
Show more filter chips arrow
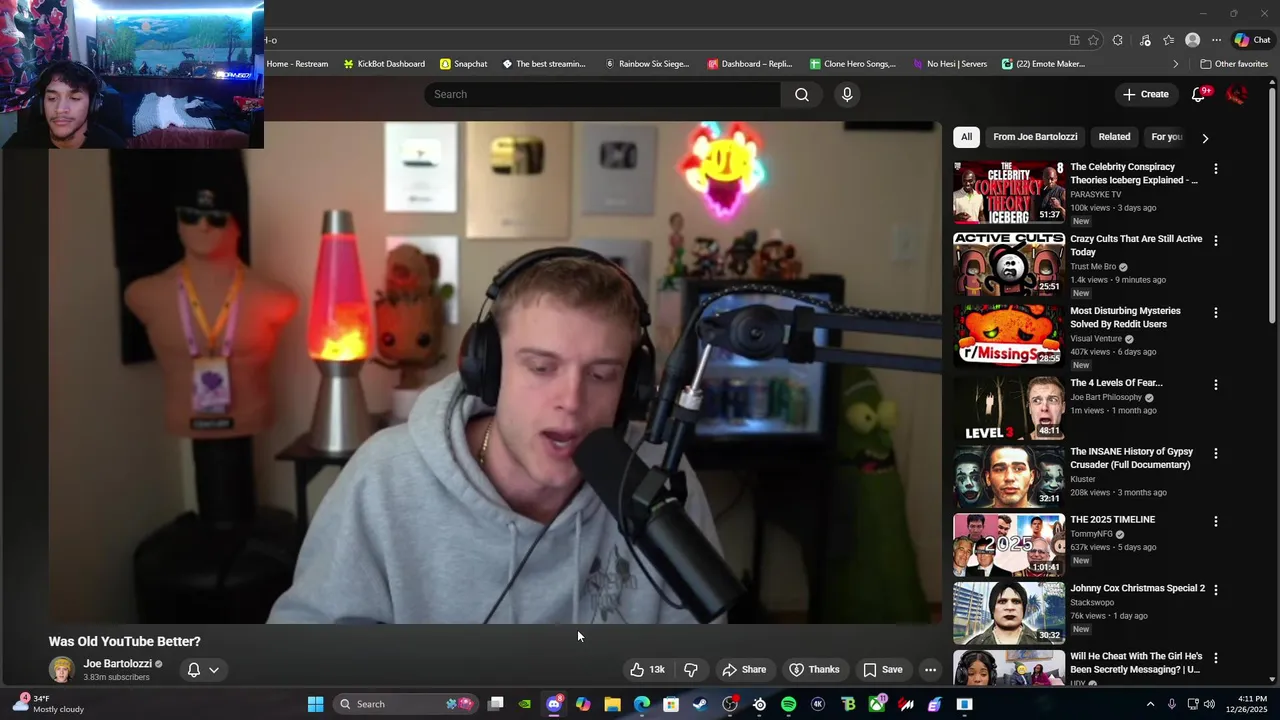pyautogui.click(x=1205, y=138)
